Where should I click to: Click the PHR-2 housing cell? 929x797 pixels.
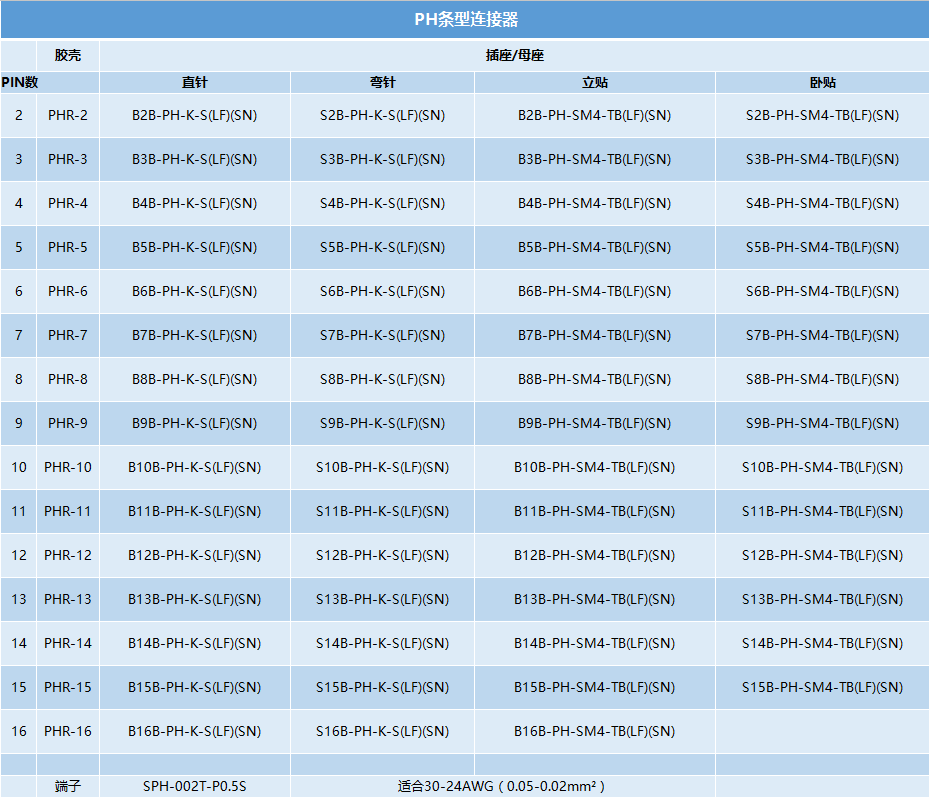[67, 115]
